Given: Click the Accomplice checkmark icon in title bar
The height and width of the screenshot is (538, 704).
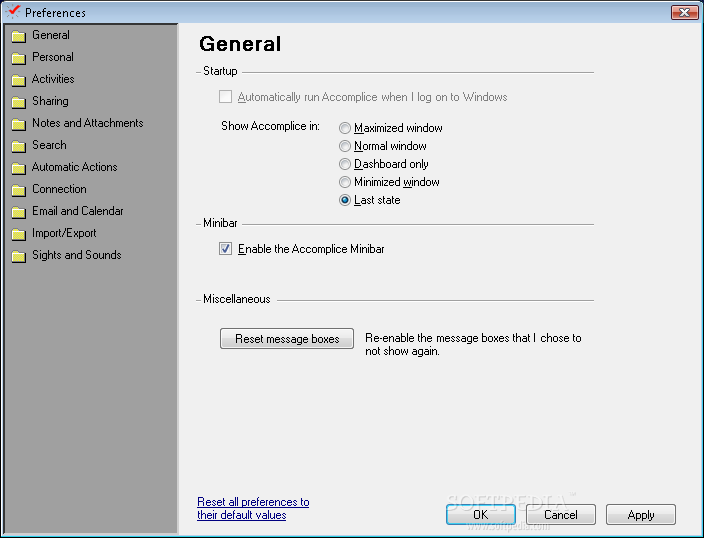Looking at the screenshot, I should pyautogui.click(x=13, y=12).
